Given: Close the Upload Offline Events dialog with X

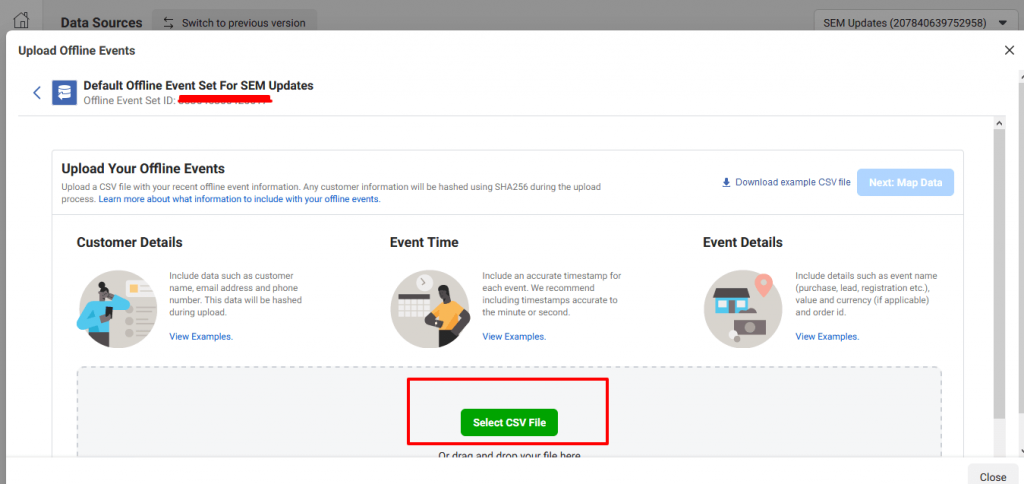Looking at the screenshot, I should pos(1009,50).
